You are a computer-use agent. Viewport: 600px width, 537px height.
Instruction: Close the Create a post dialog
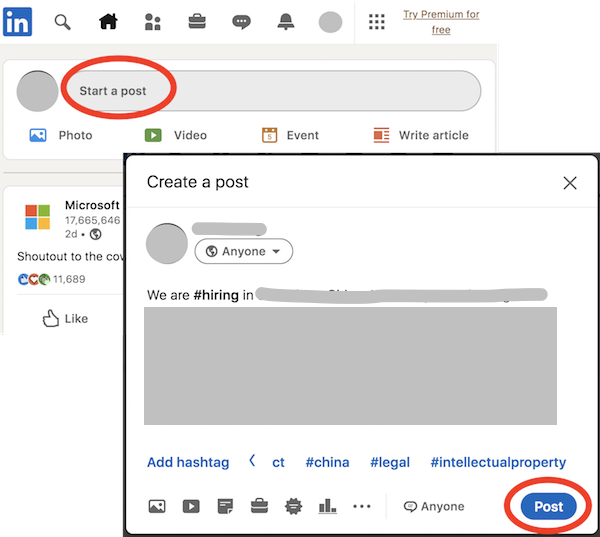(x=570, y=183)
